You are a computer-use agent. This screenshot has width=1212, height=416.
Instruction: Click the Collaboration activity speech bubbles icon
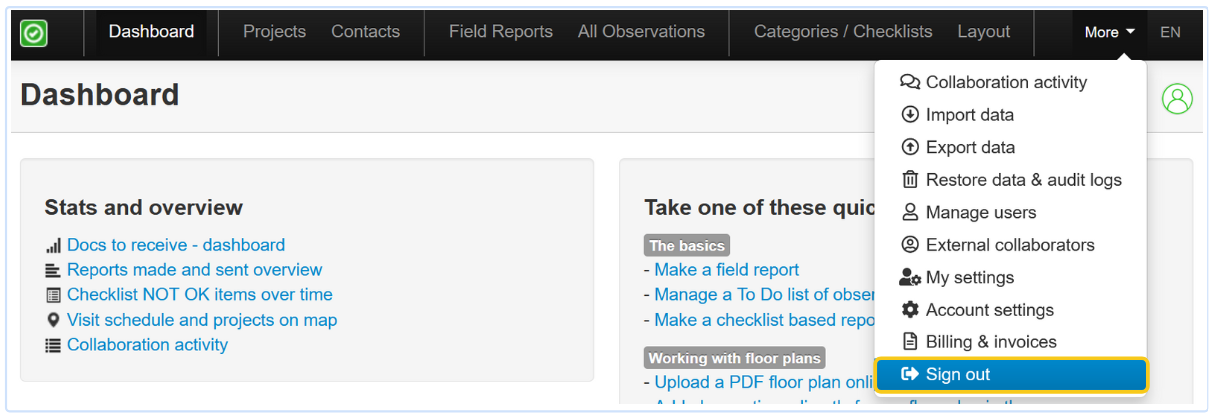coord(910,82)
